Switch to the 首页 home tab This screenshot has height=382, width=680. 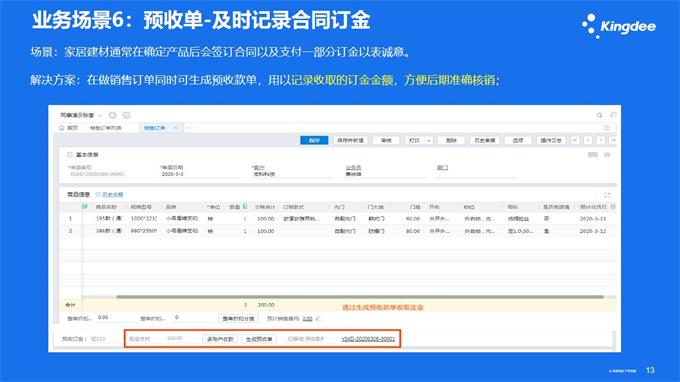69,128
